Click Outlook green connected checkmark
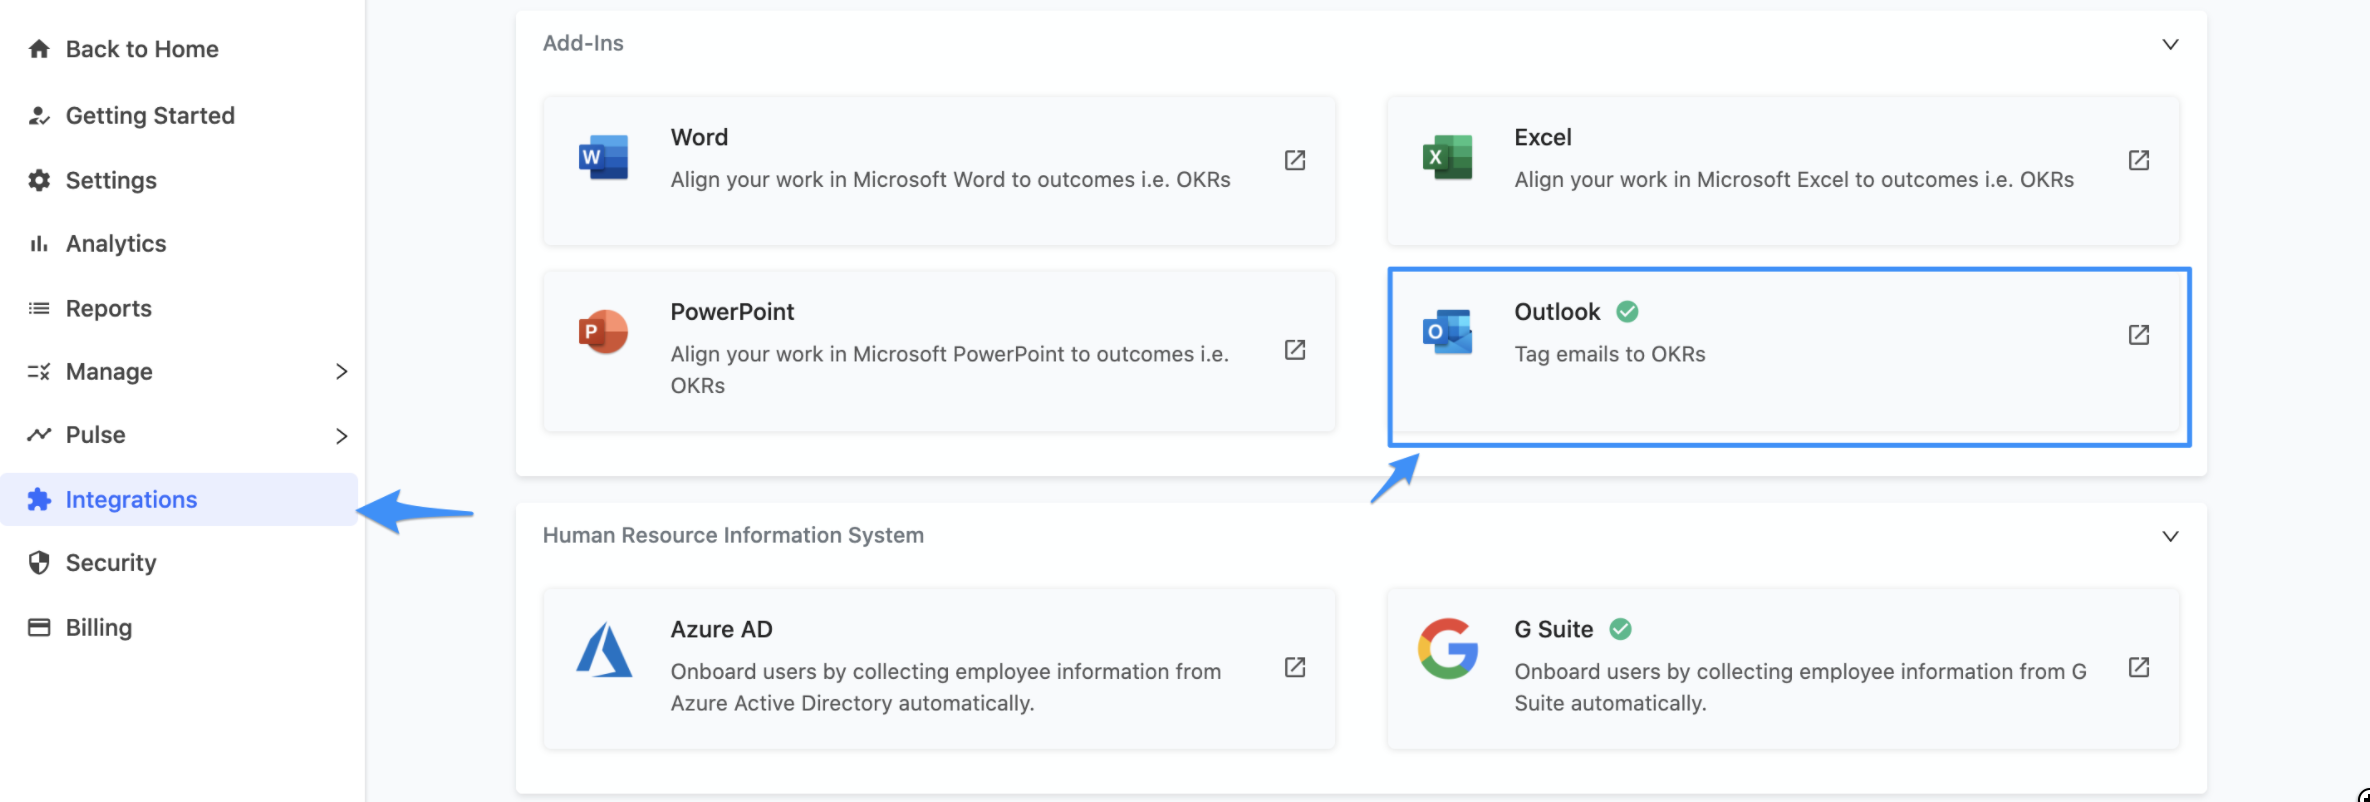 1628,312
